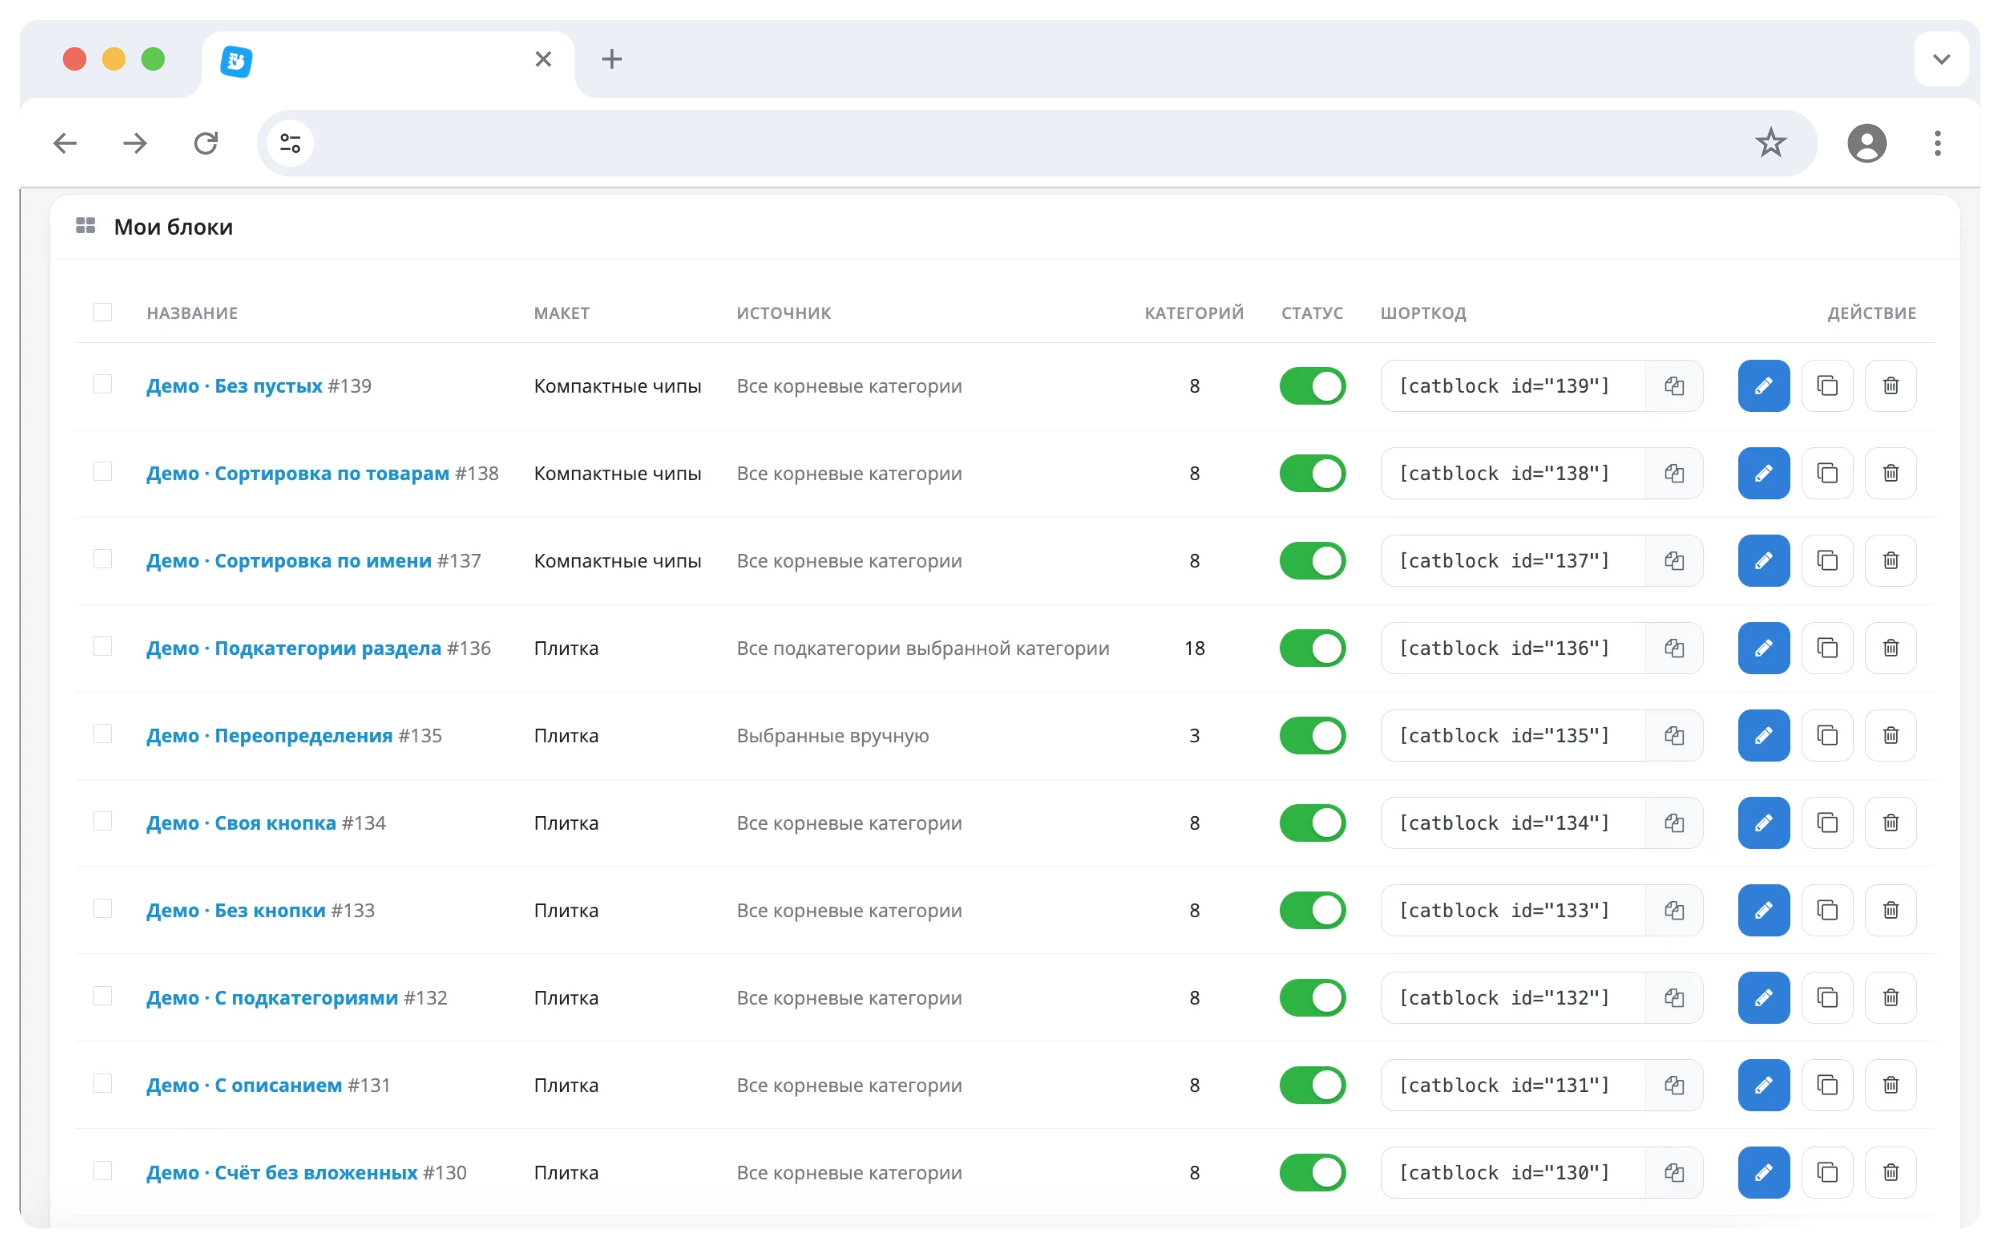Toggle status of Переопределения #135
Screen dimensions: 2000x1248
point(1312,736)
